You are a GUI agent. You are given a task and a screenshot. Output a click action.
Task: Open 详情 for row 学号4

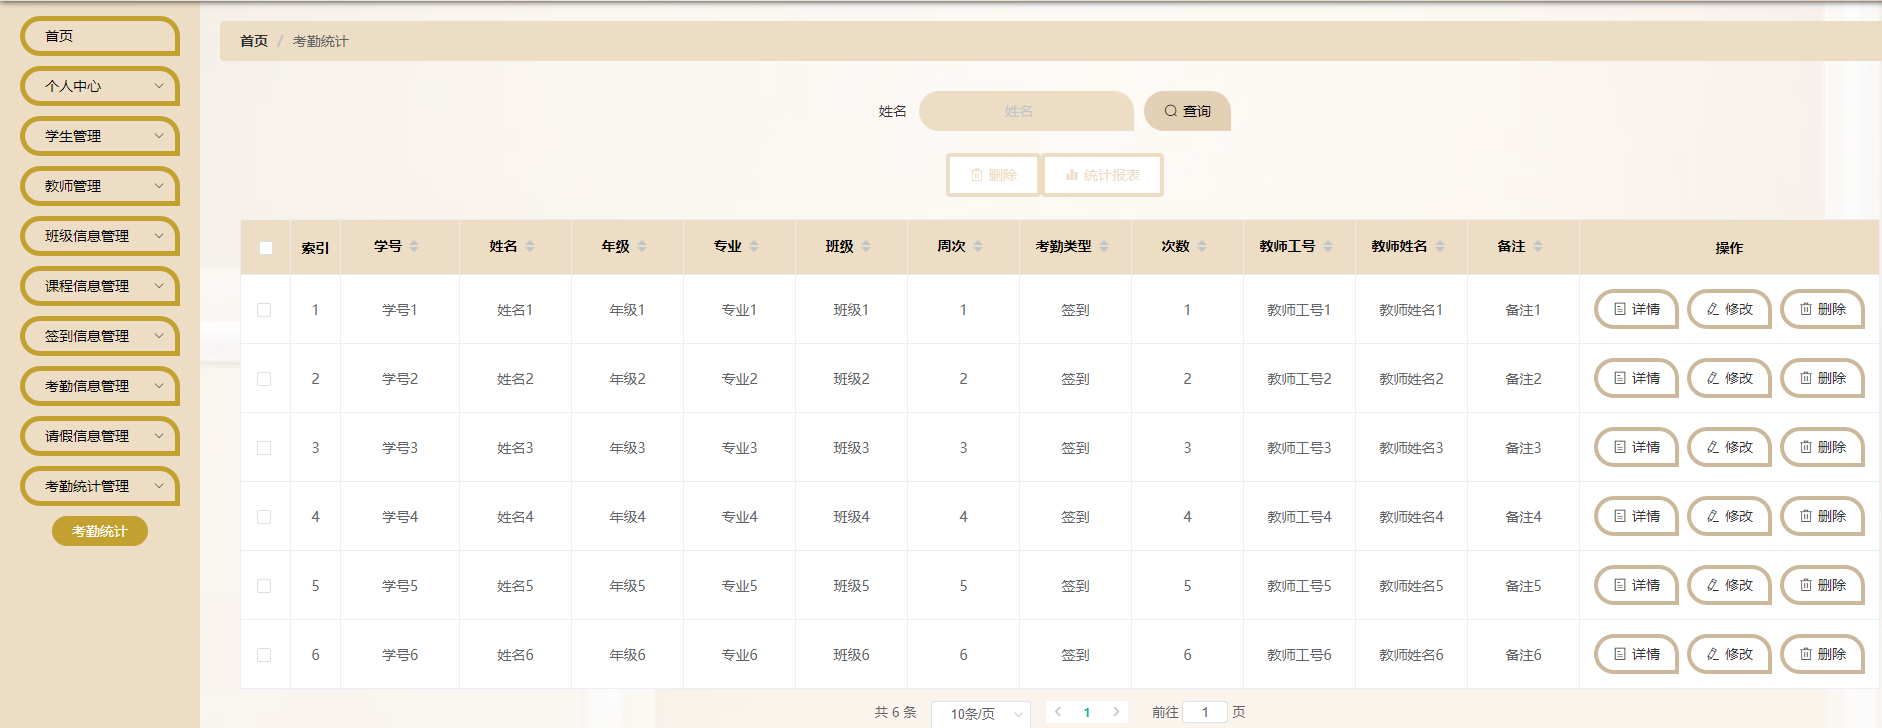coord(1635,516)
